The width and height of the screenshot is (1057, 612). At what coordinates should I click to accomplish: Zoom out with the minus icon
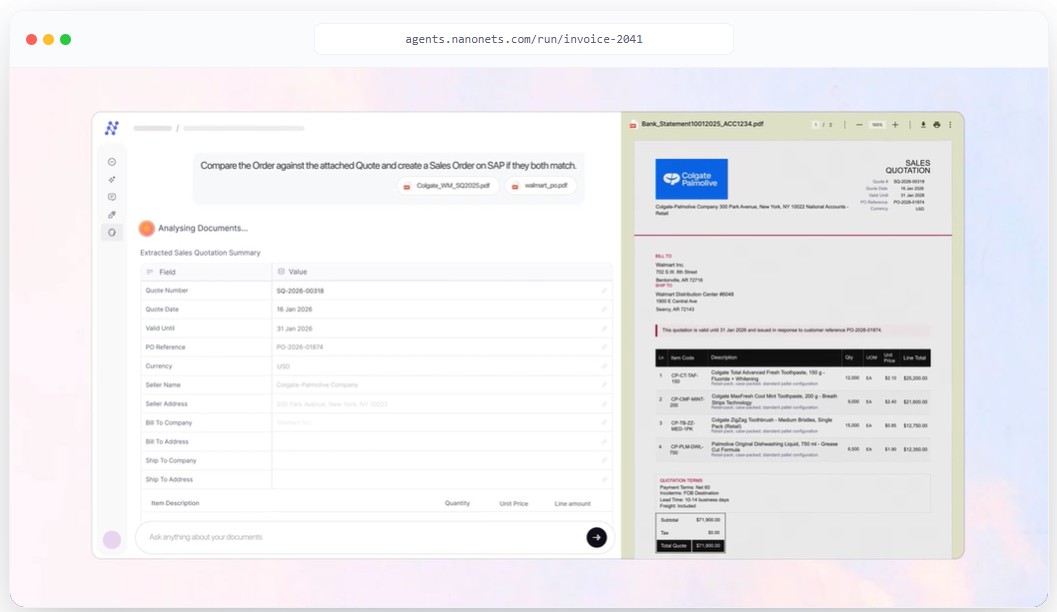click(859, 125)
